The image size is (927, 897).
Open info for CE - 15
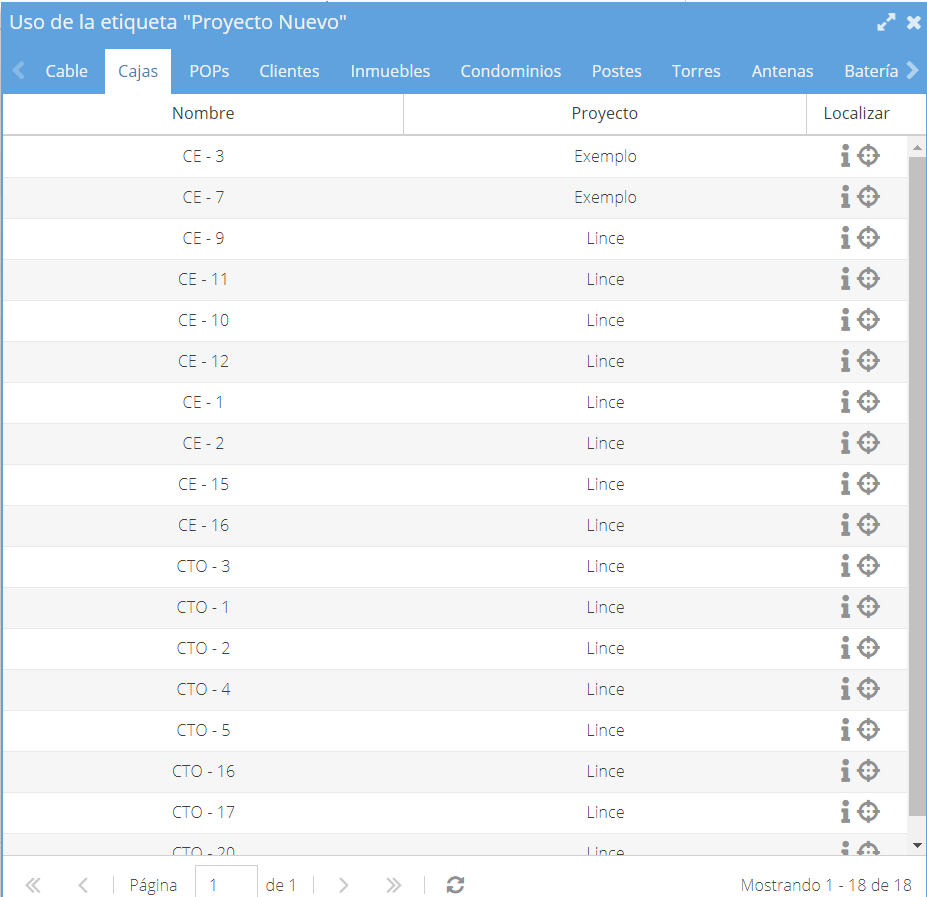coord(845,484)
